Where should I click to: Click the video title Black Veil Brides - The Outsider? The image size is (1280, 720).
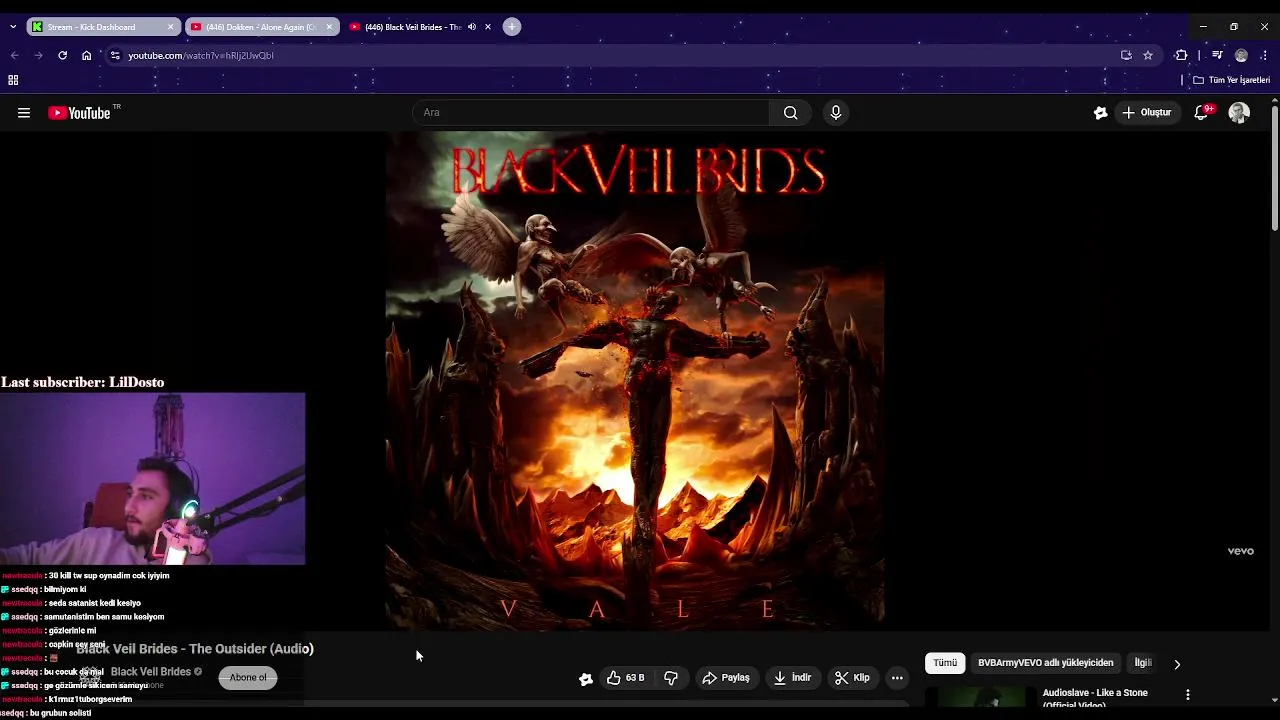195,649
